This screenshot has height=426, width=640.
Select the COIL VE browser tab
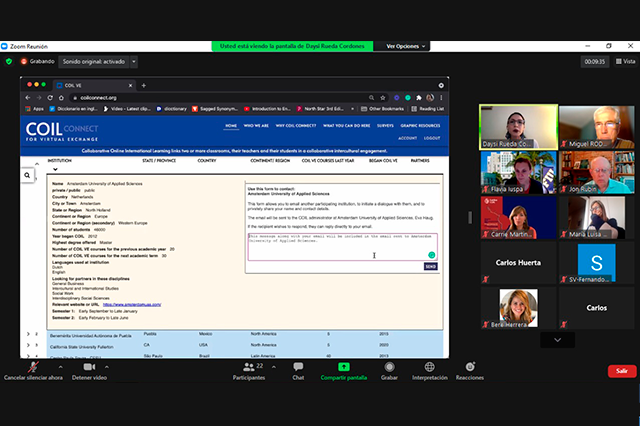click(94, 85)
